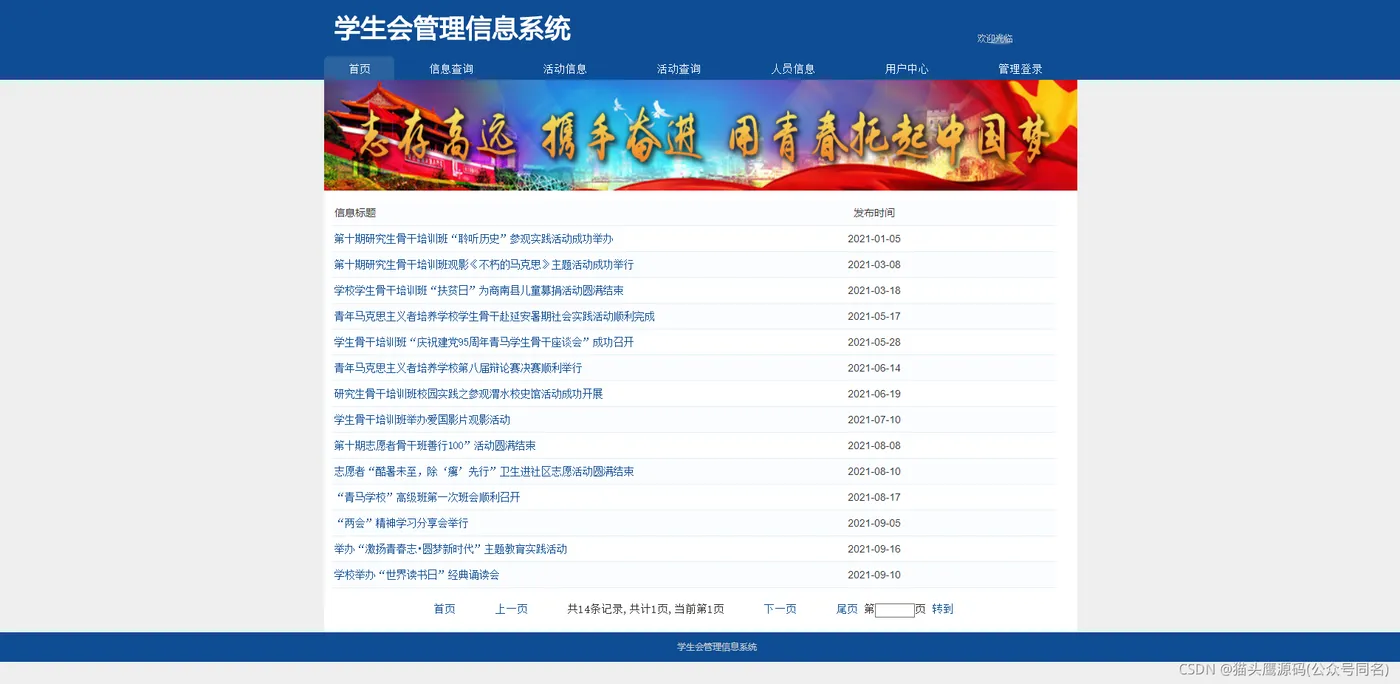The width and height of the screenshot is (1400, 684).
Task: Open the “扶贫日” 募捐活动 article link
Action: (x=479, y=291)
